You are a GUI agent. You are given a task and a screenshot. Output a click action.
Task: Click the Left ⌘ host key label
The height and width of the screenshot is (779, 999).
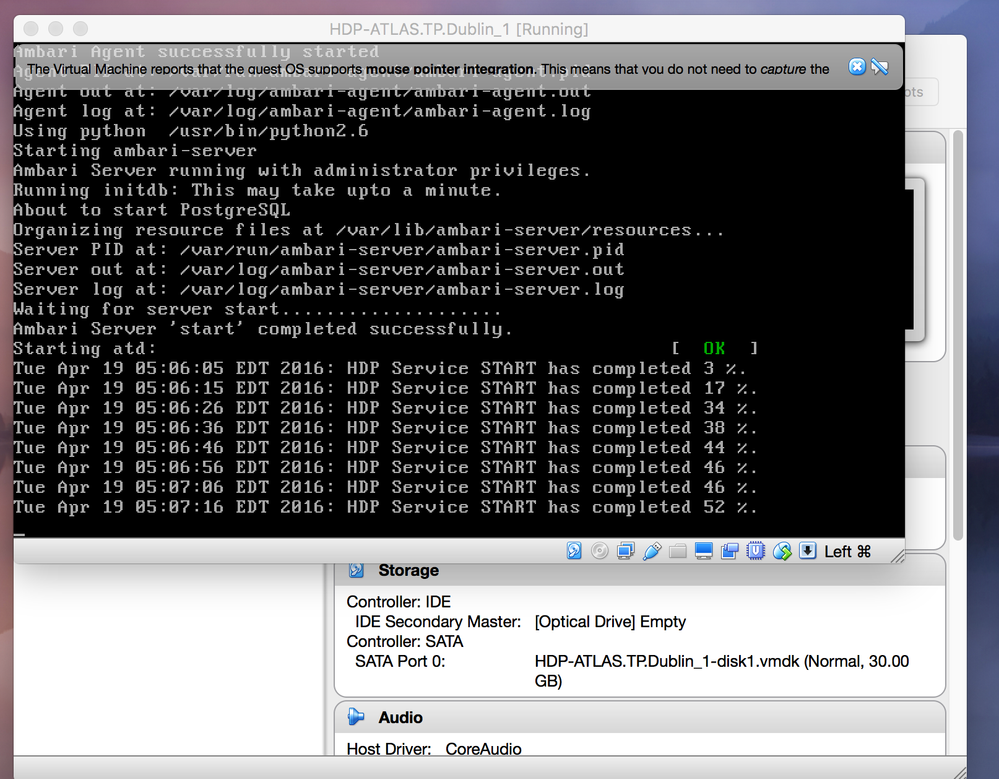pyautogui.click(x=847, y=552)
